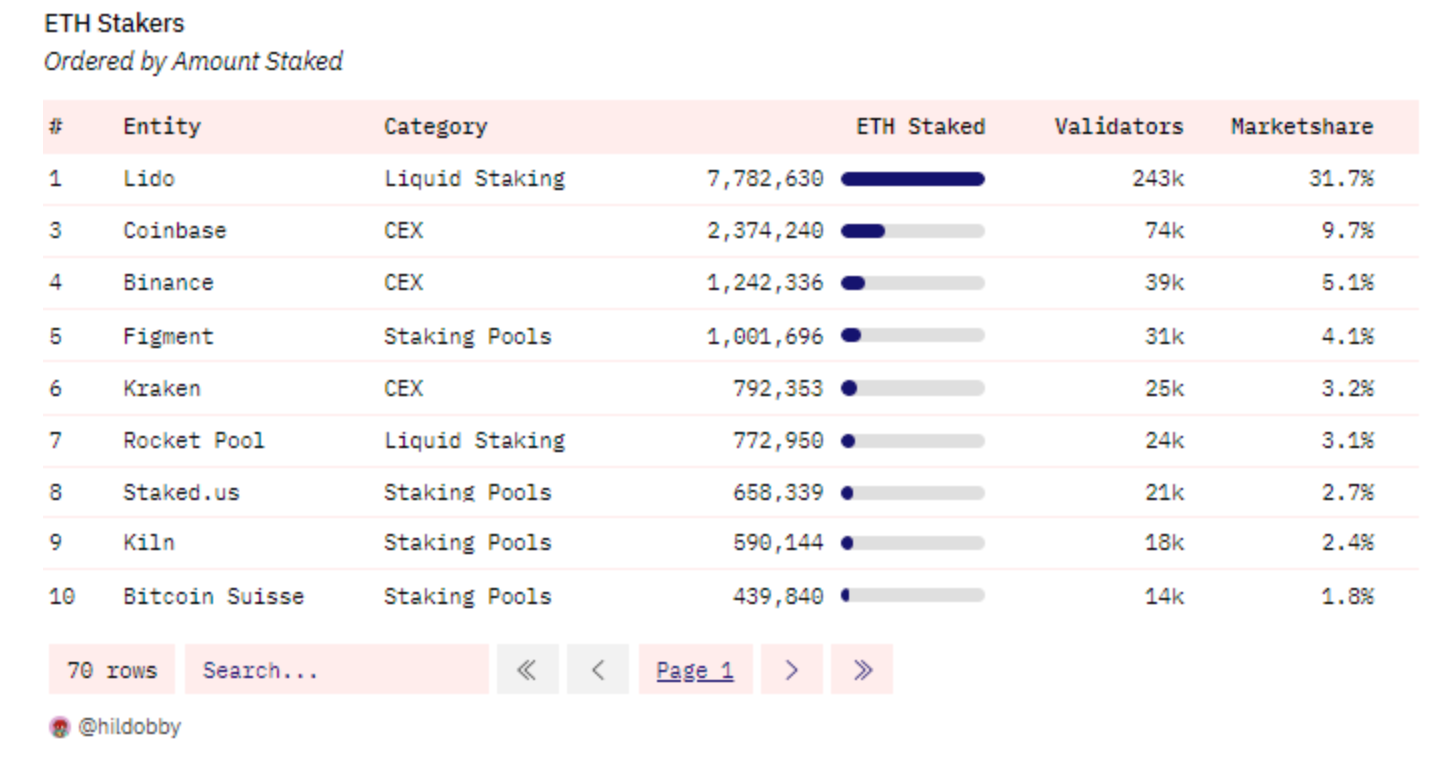Focus the Search input field

coord(336,670)
